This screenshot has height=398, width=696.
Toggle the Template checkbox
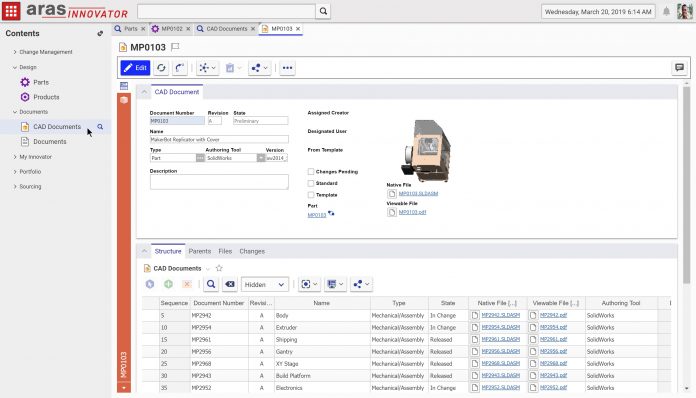311,195
